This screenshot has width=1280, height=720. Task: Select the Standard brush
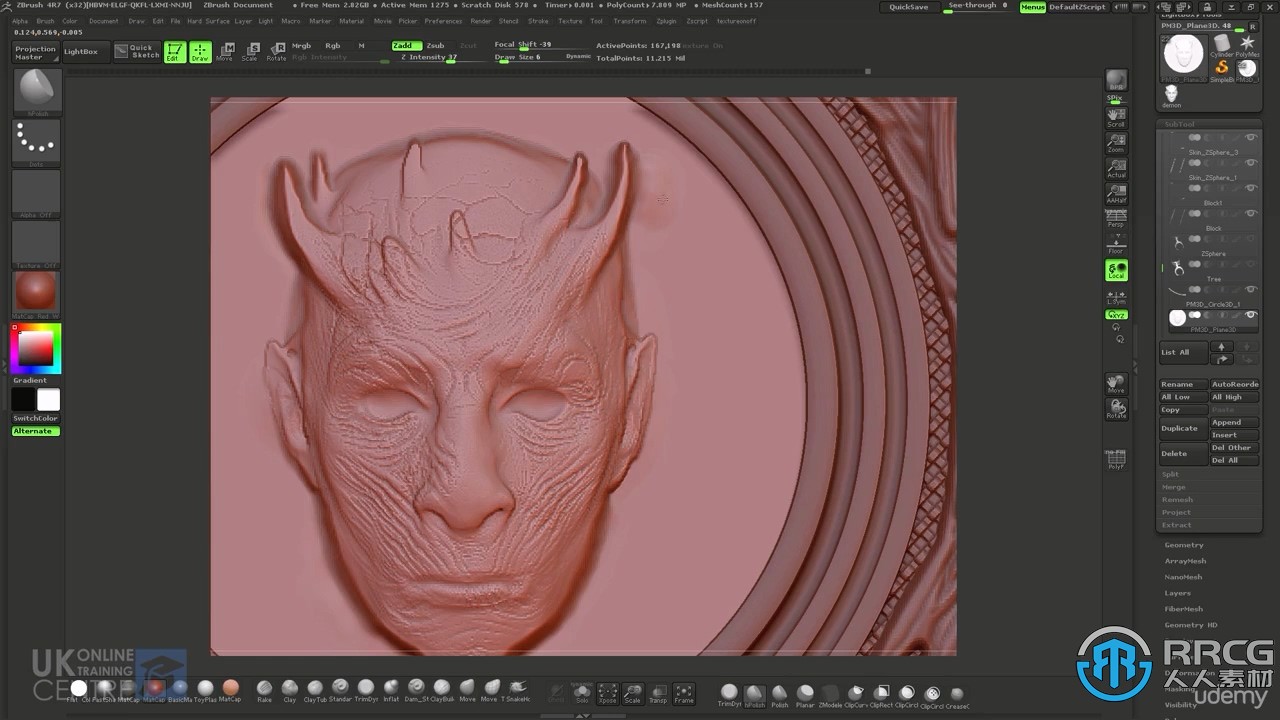coord(340,690)
